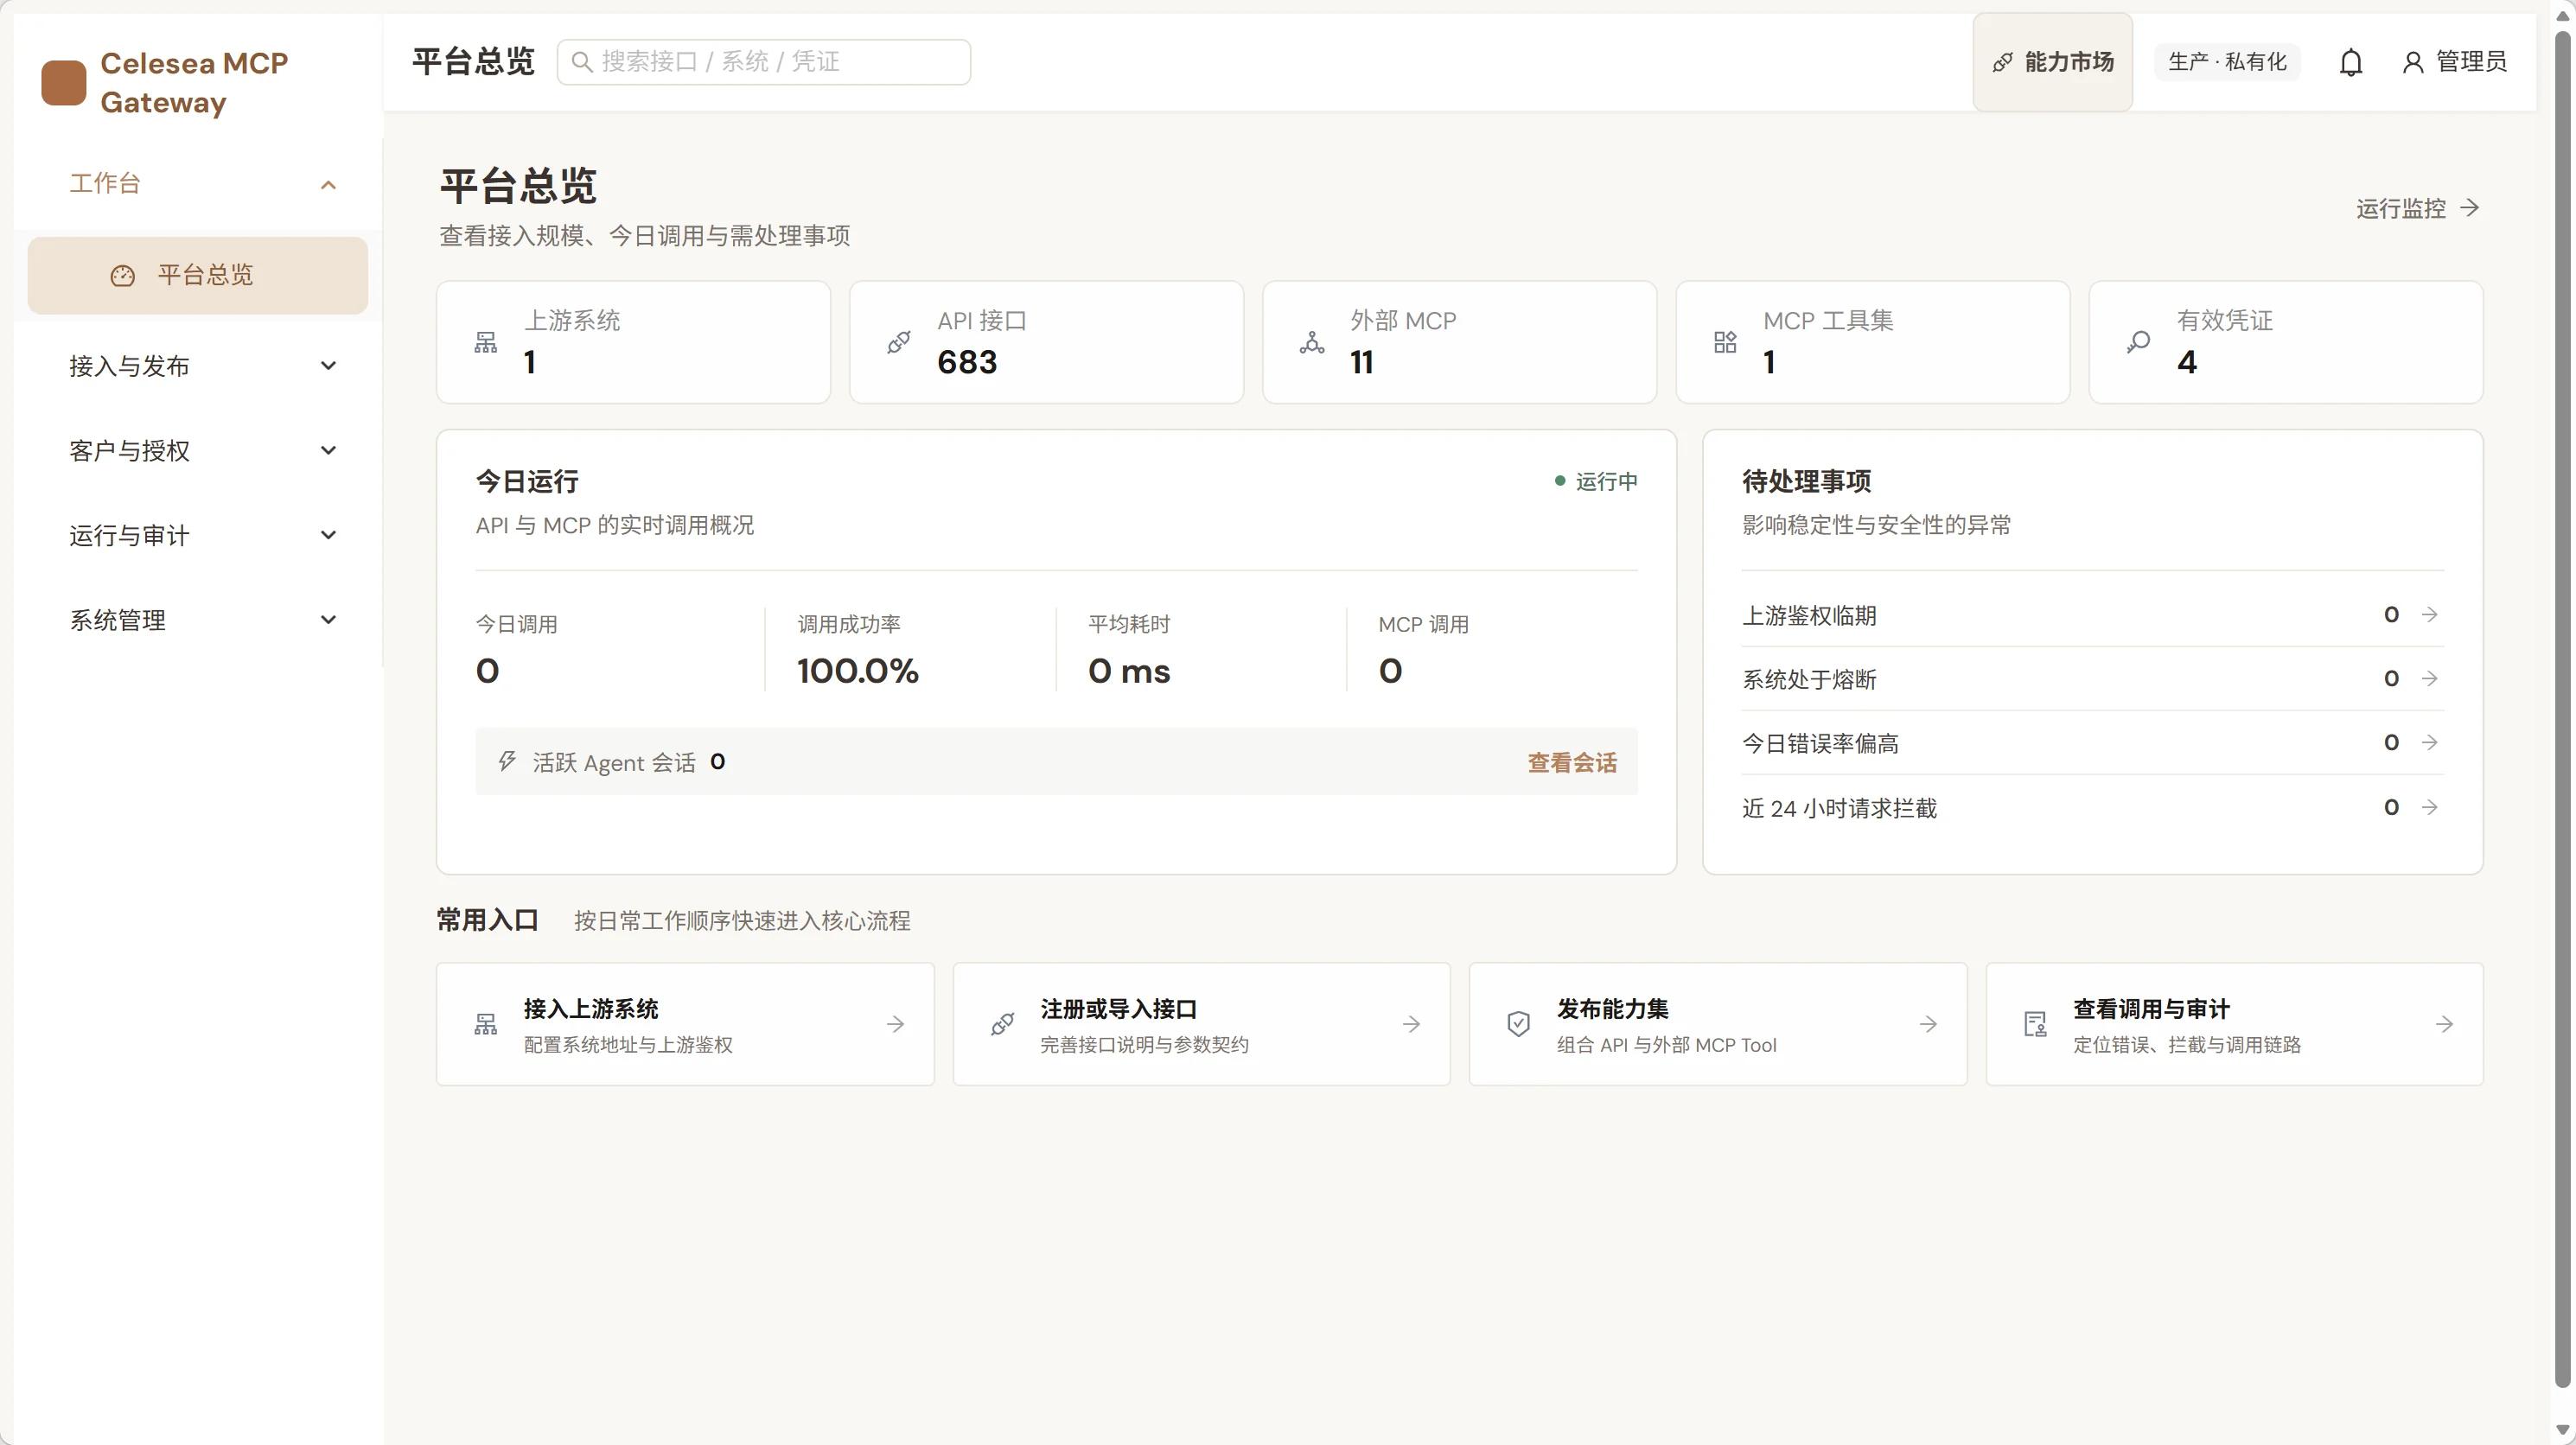Viewport: 2576px width, 1445px height.
Task: Click the 查看会话 link
Action: point(1572,763)
